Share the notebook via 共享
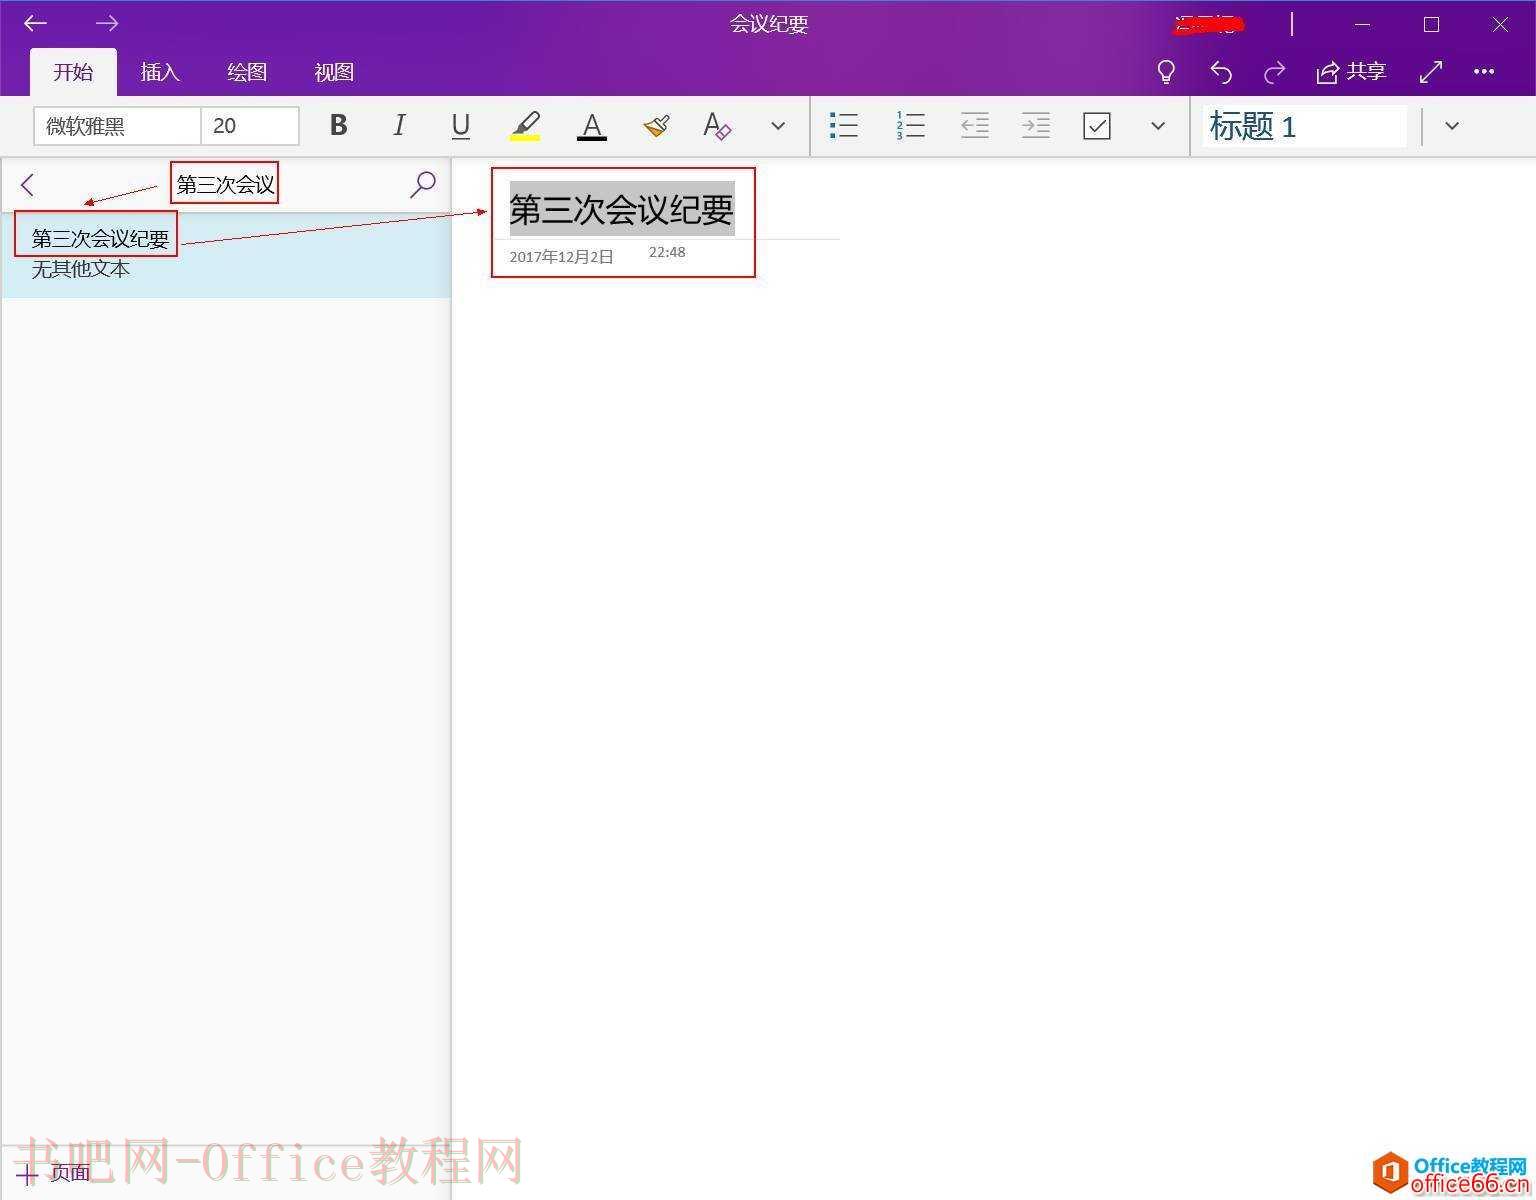Image resolution: width=1536 pixels, height=1200 pixels. click(1351, 72)
